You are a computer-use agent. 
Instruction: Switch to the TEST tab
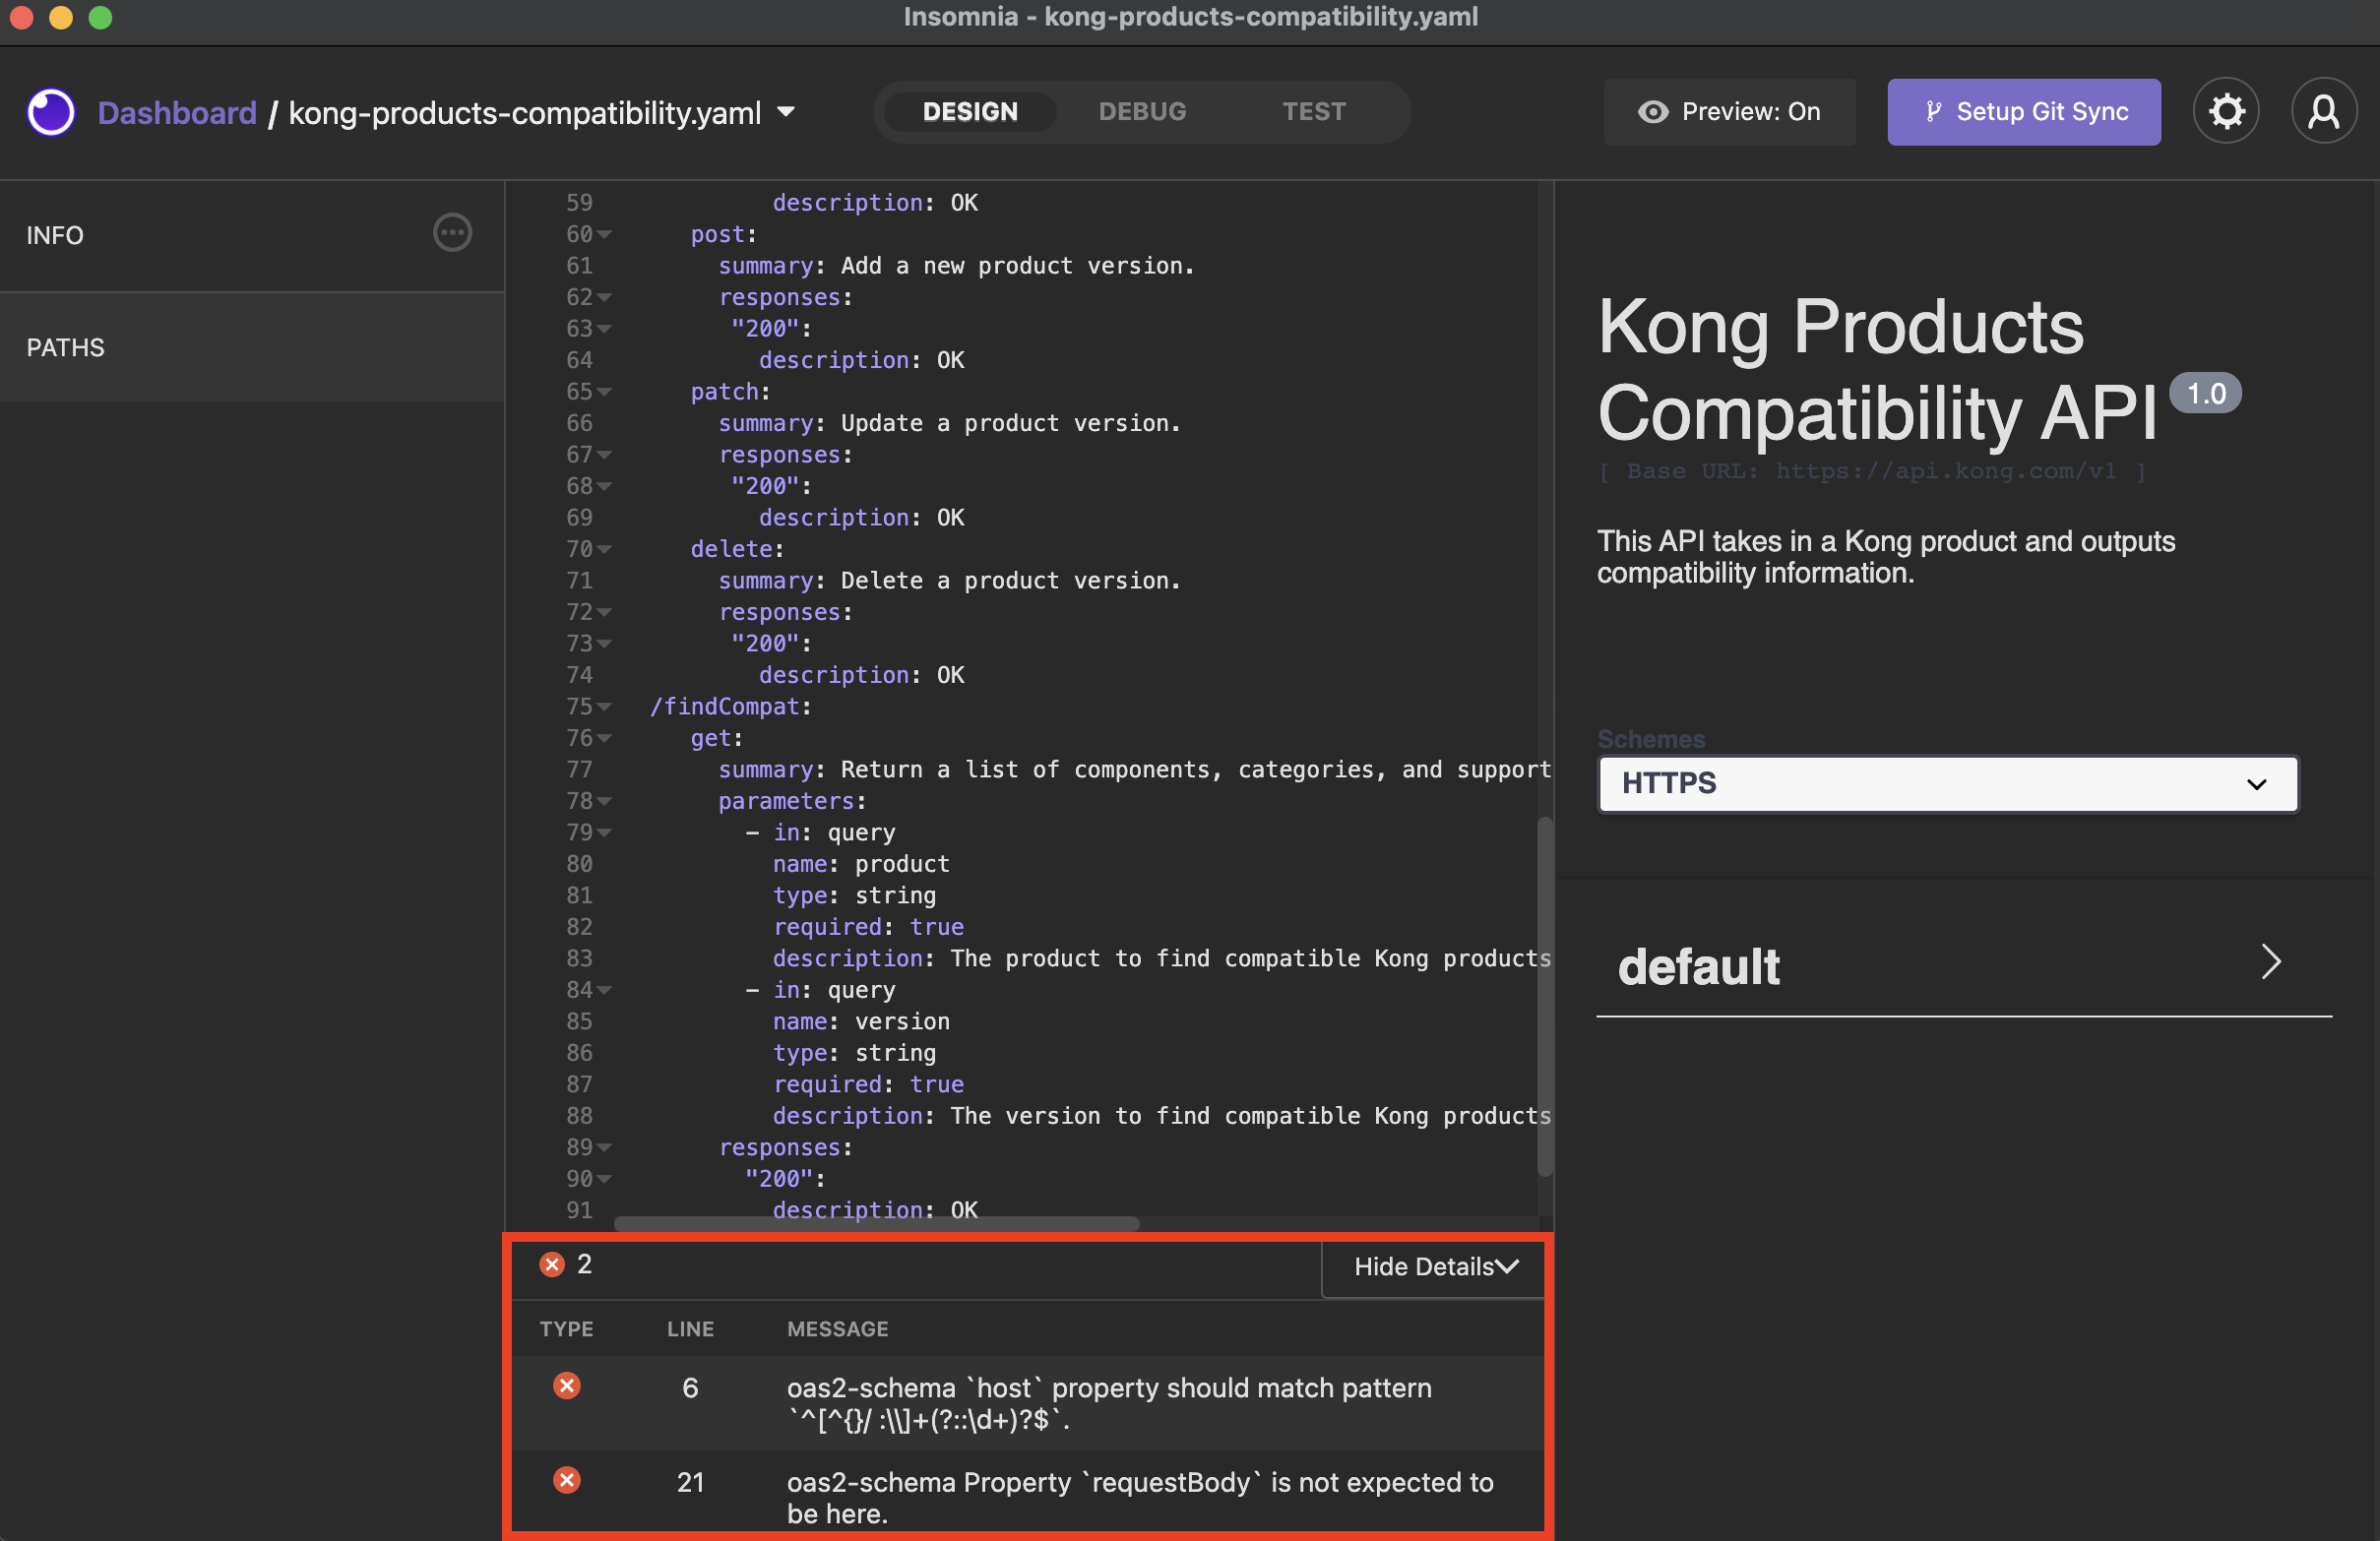click(x=1313, y=111)
